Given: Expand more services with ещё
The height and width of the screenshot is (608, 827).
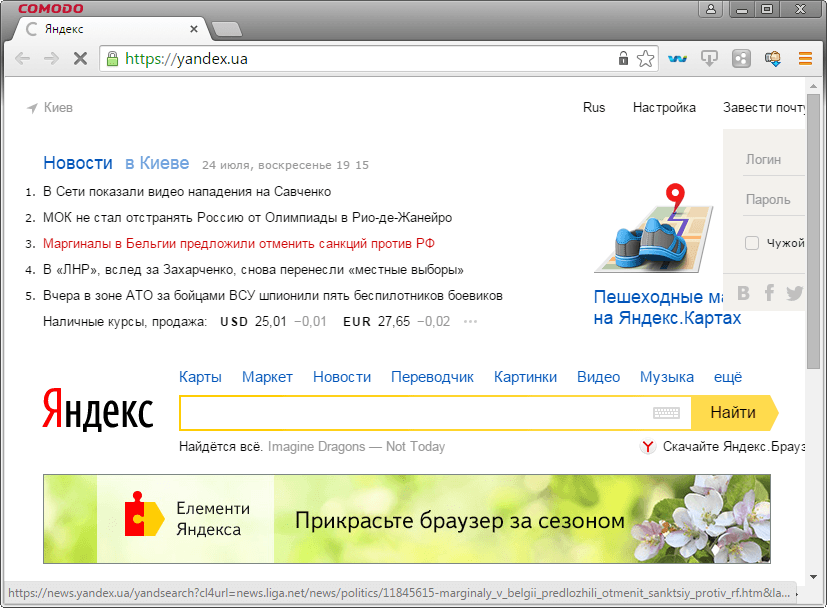Looking at the screenshot, I should tap(728, 377).
